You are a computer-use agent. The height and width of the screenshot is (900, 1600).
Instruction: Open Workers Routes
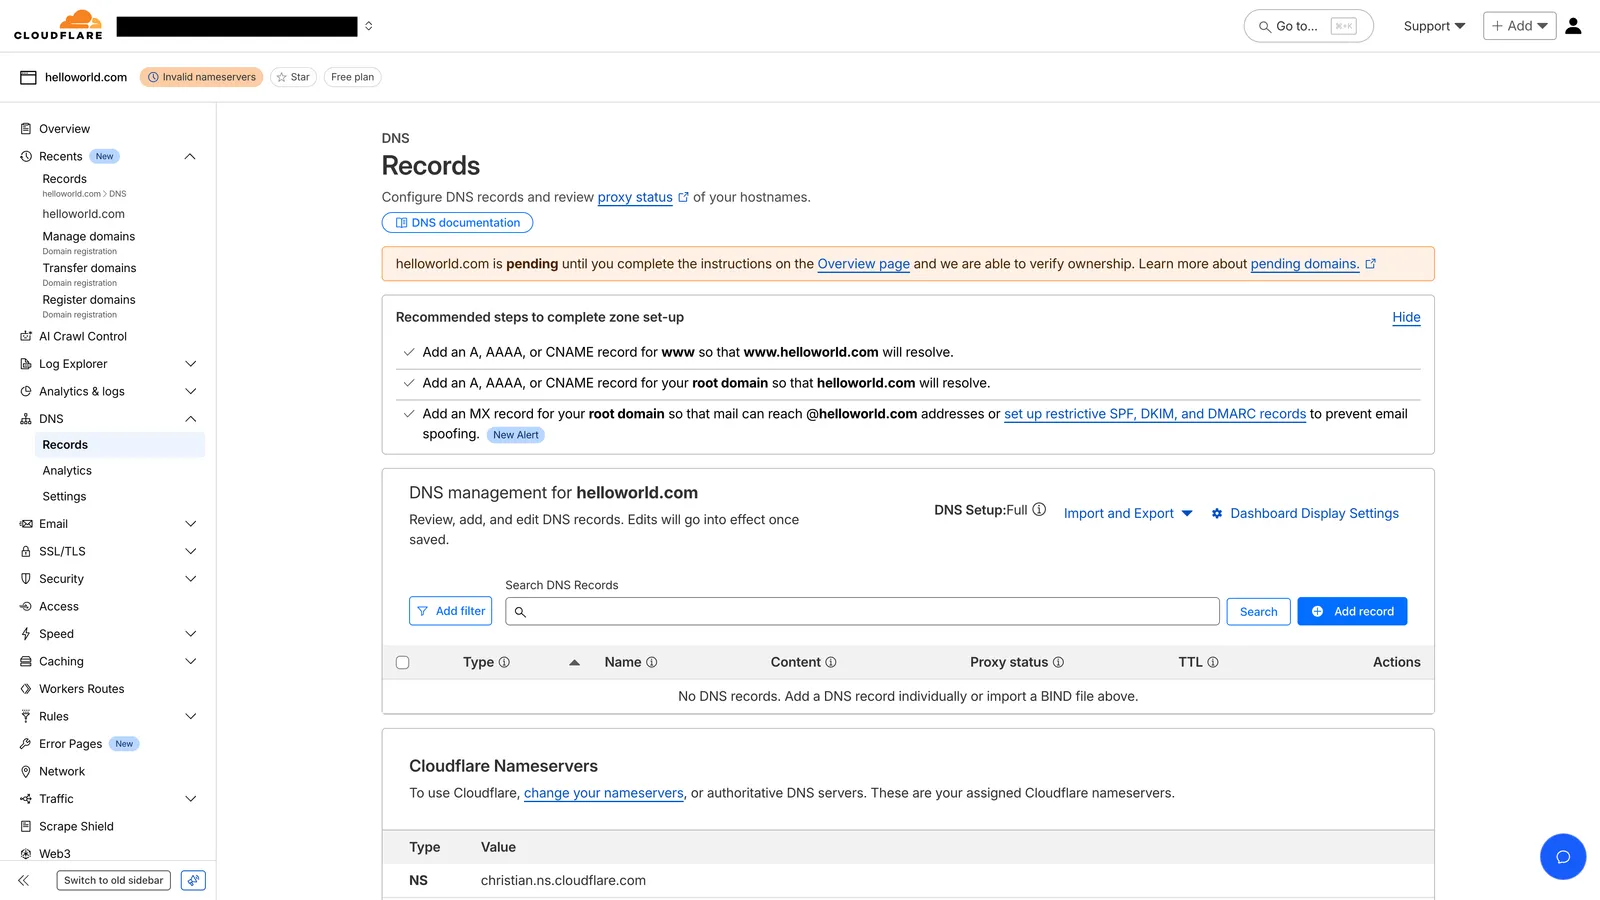[x=82, y=689]
